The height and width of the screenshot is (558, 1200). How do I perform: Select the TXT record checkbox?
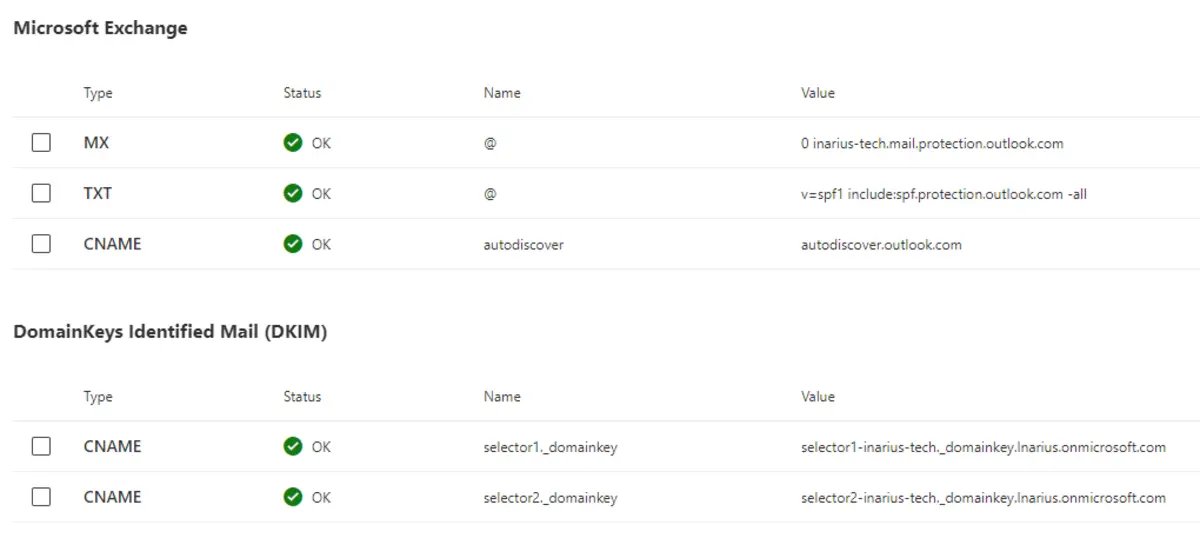[41, 194]
